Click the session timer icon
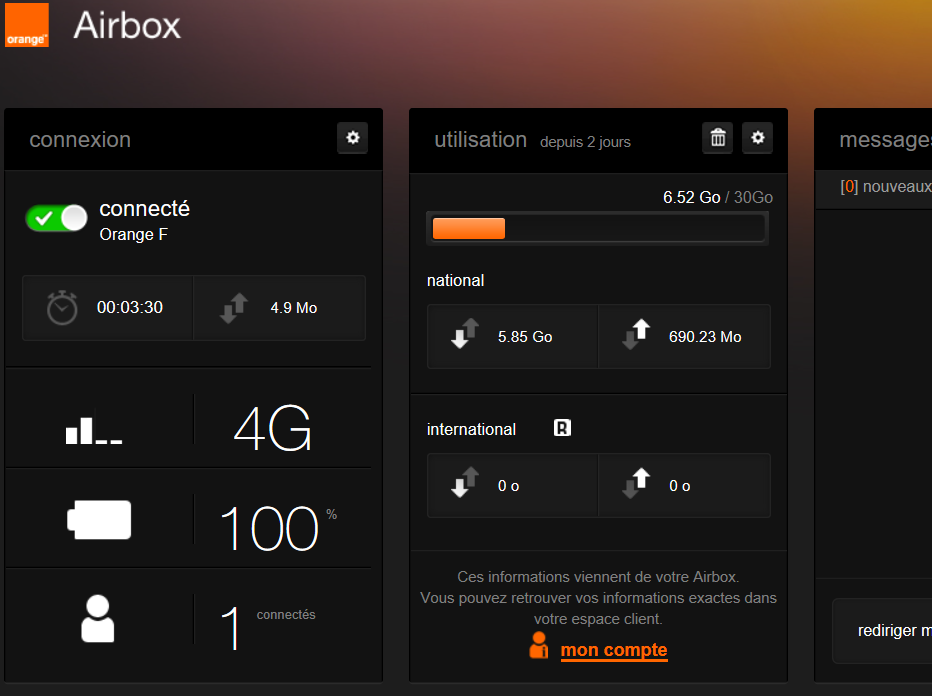The image size is (932, 696). pos(62,307)
